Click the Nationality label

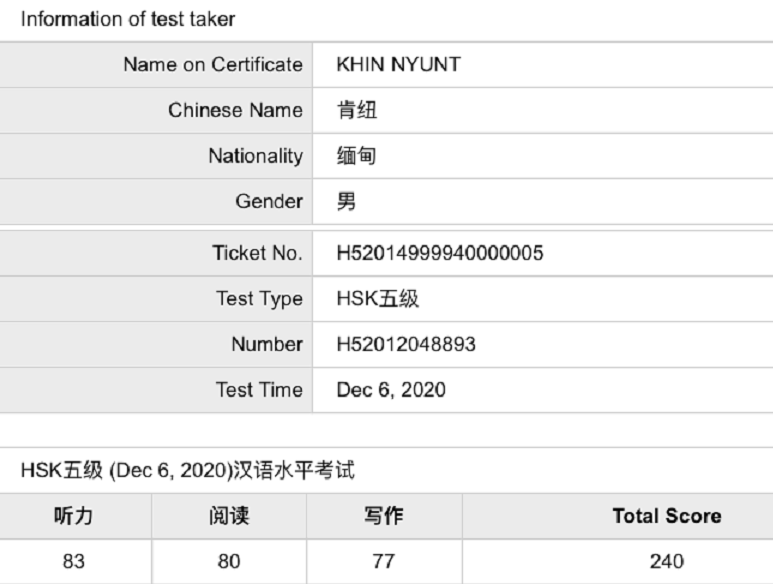pos(255,156)
